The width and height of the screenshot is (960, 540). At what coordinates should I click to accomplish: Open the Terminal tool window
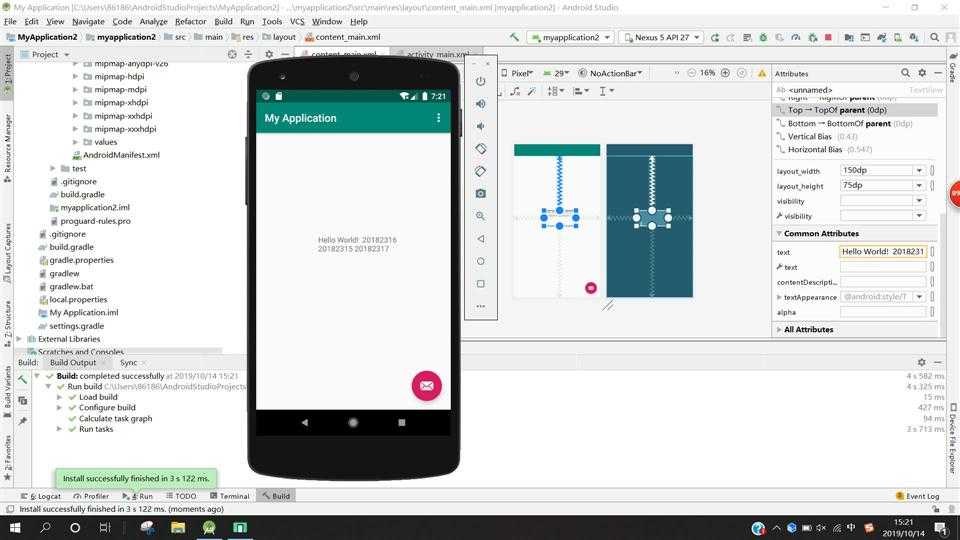tap(230, 496)
